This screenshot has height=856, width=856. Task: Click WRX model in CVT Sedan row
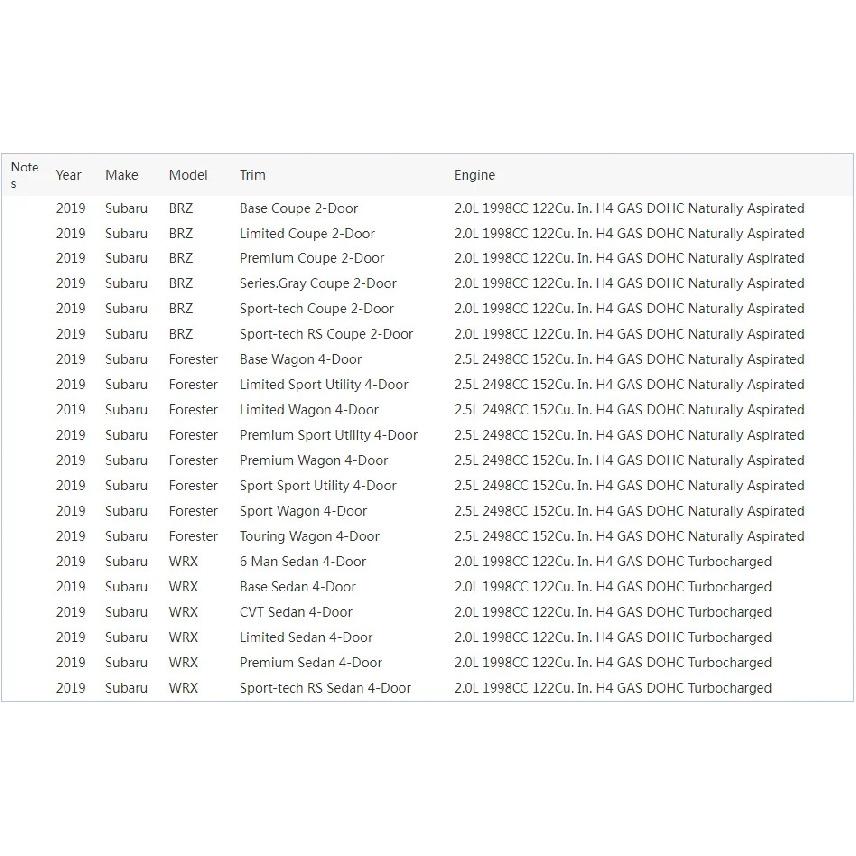point(183,613)
